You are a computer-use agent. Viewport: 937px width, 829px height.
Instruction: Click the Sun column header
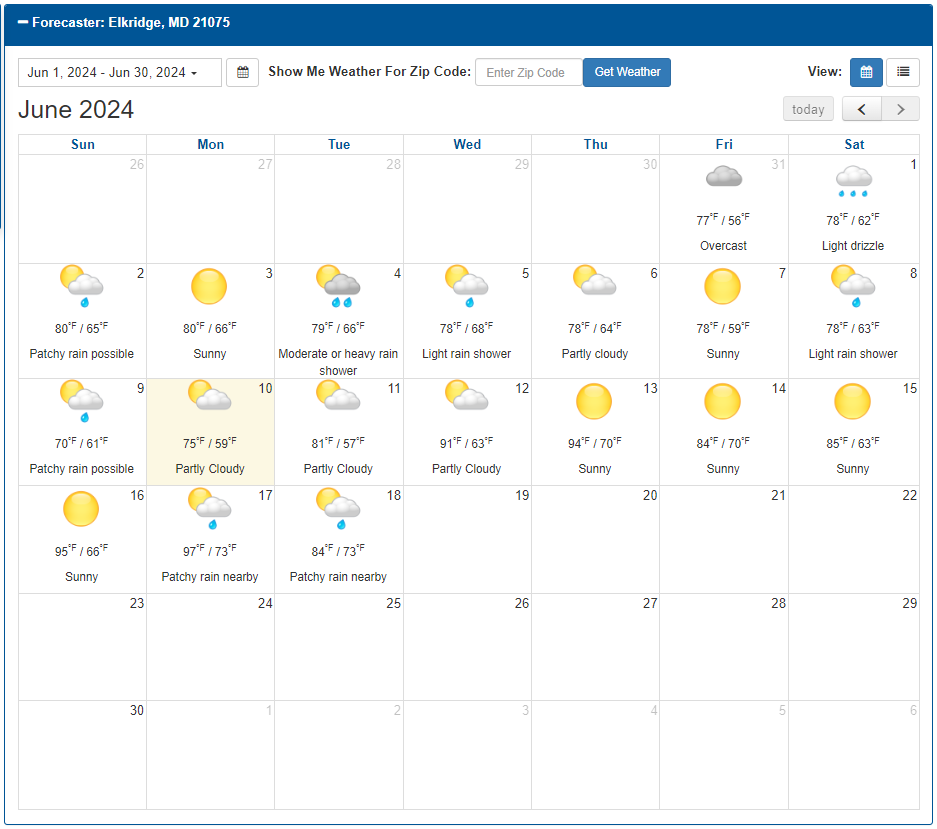coord(82,145)
